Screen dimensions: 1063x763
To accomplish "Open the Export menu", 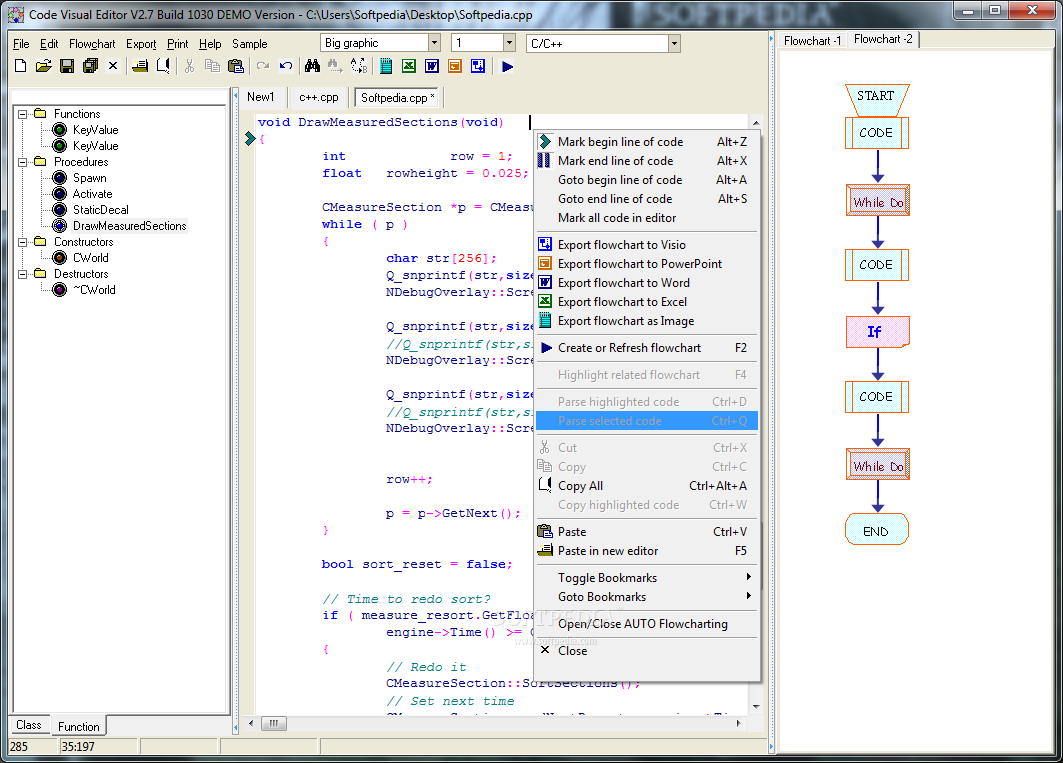I will click(x=141, y=43).
